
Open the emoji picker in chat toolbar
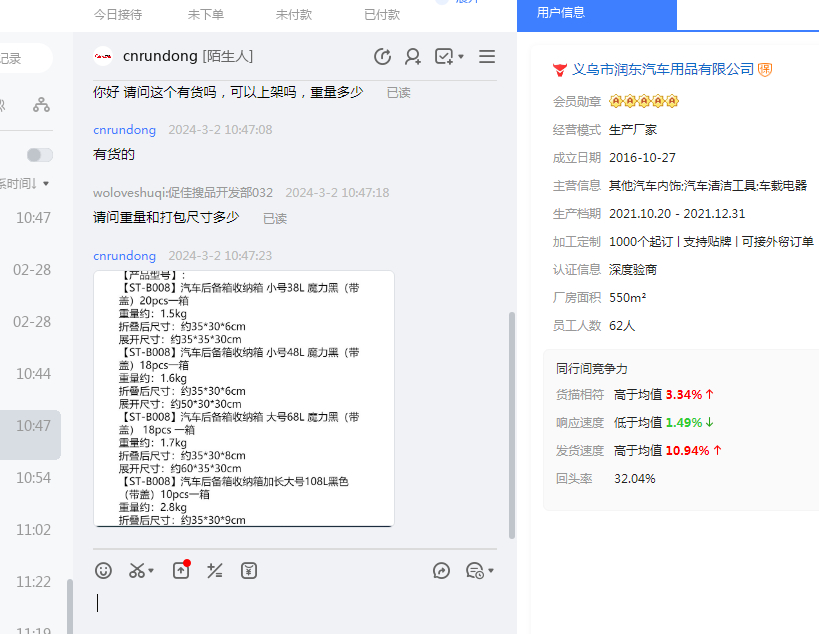(103, 570)
